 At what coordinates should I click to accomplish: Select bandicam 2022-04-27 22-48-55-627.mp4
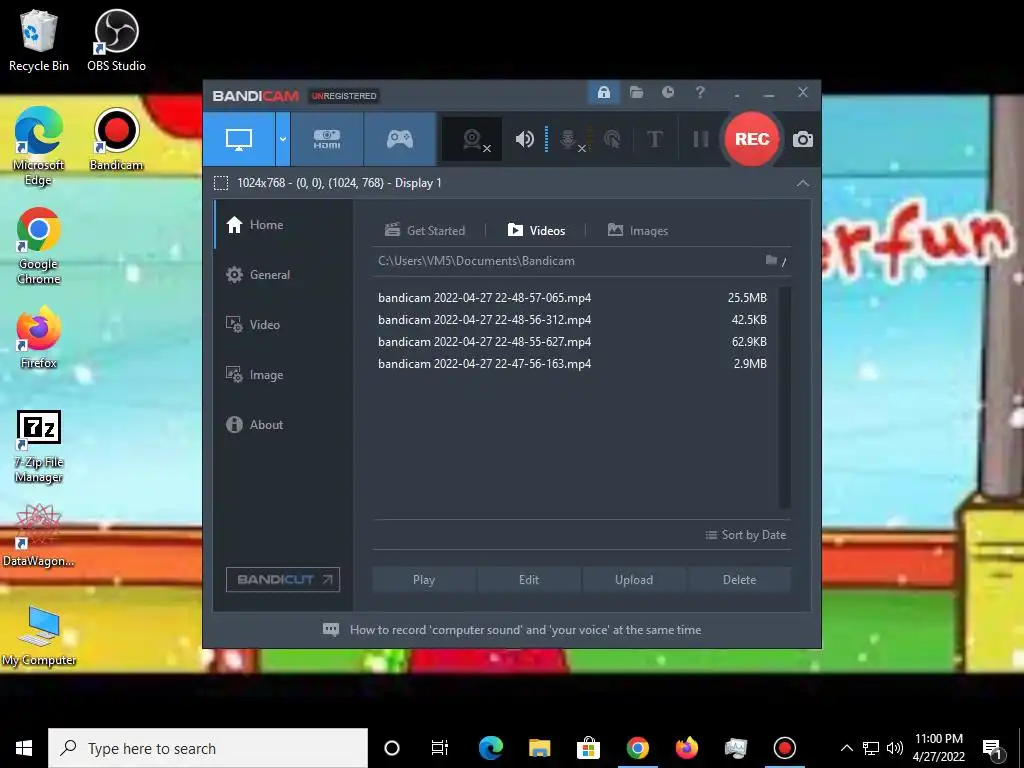click(573, 342)
